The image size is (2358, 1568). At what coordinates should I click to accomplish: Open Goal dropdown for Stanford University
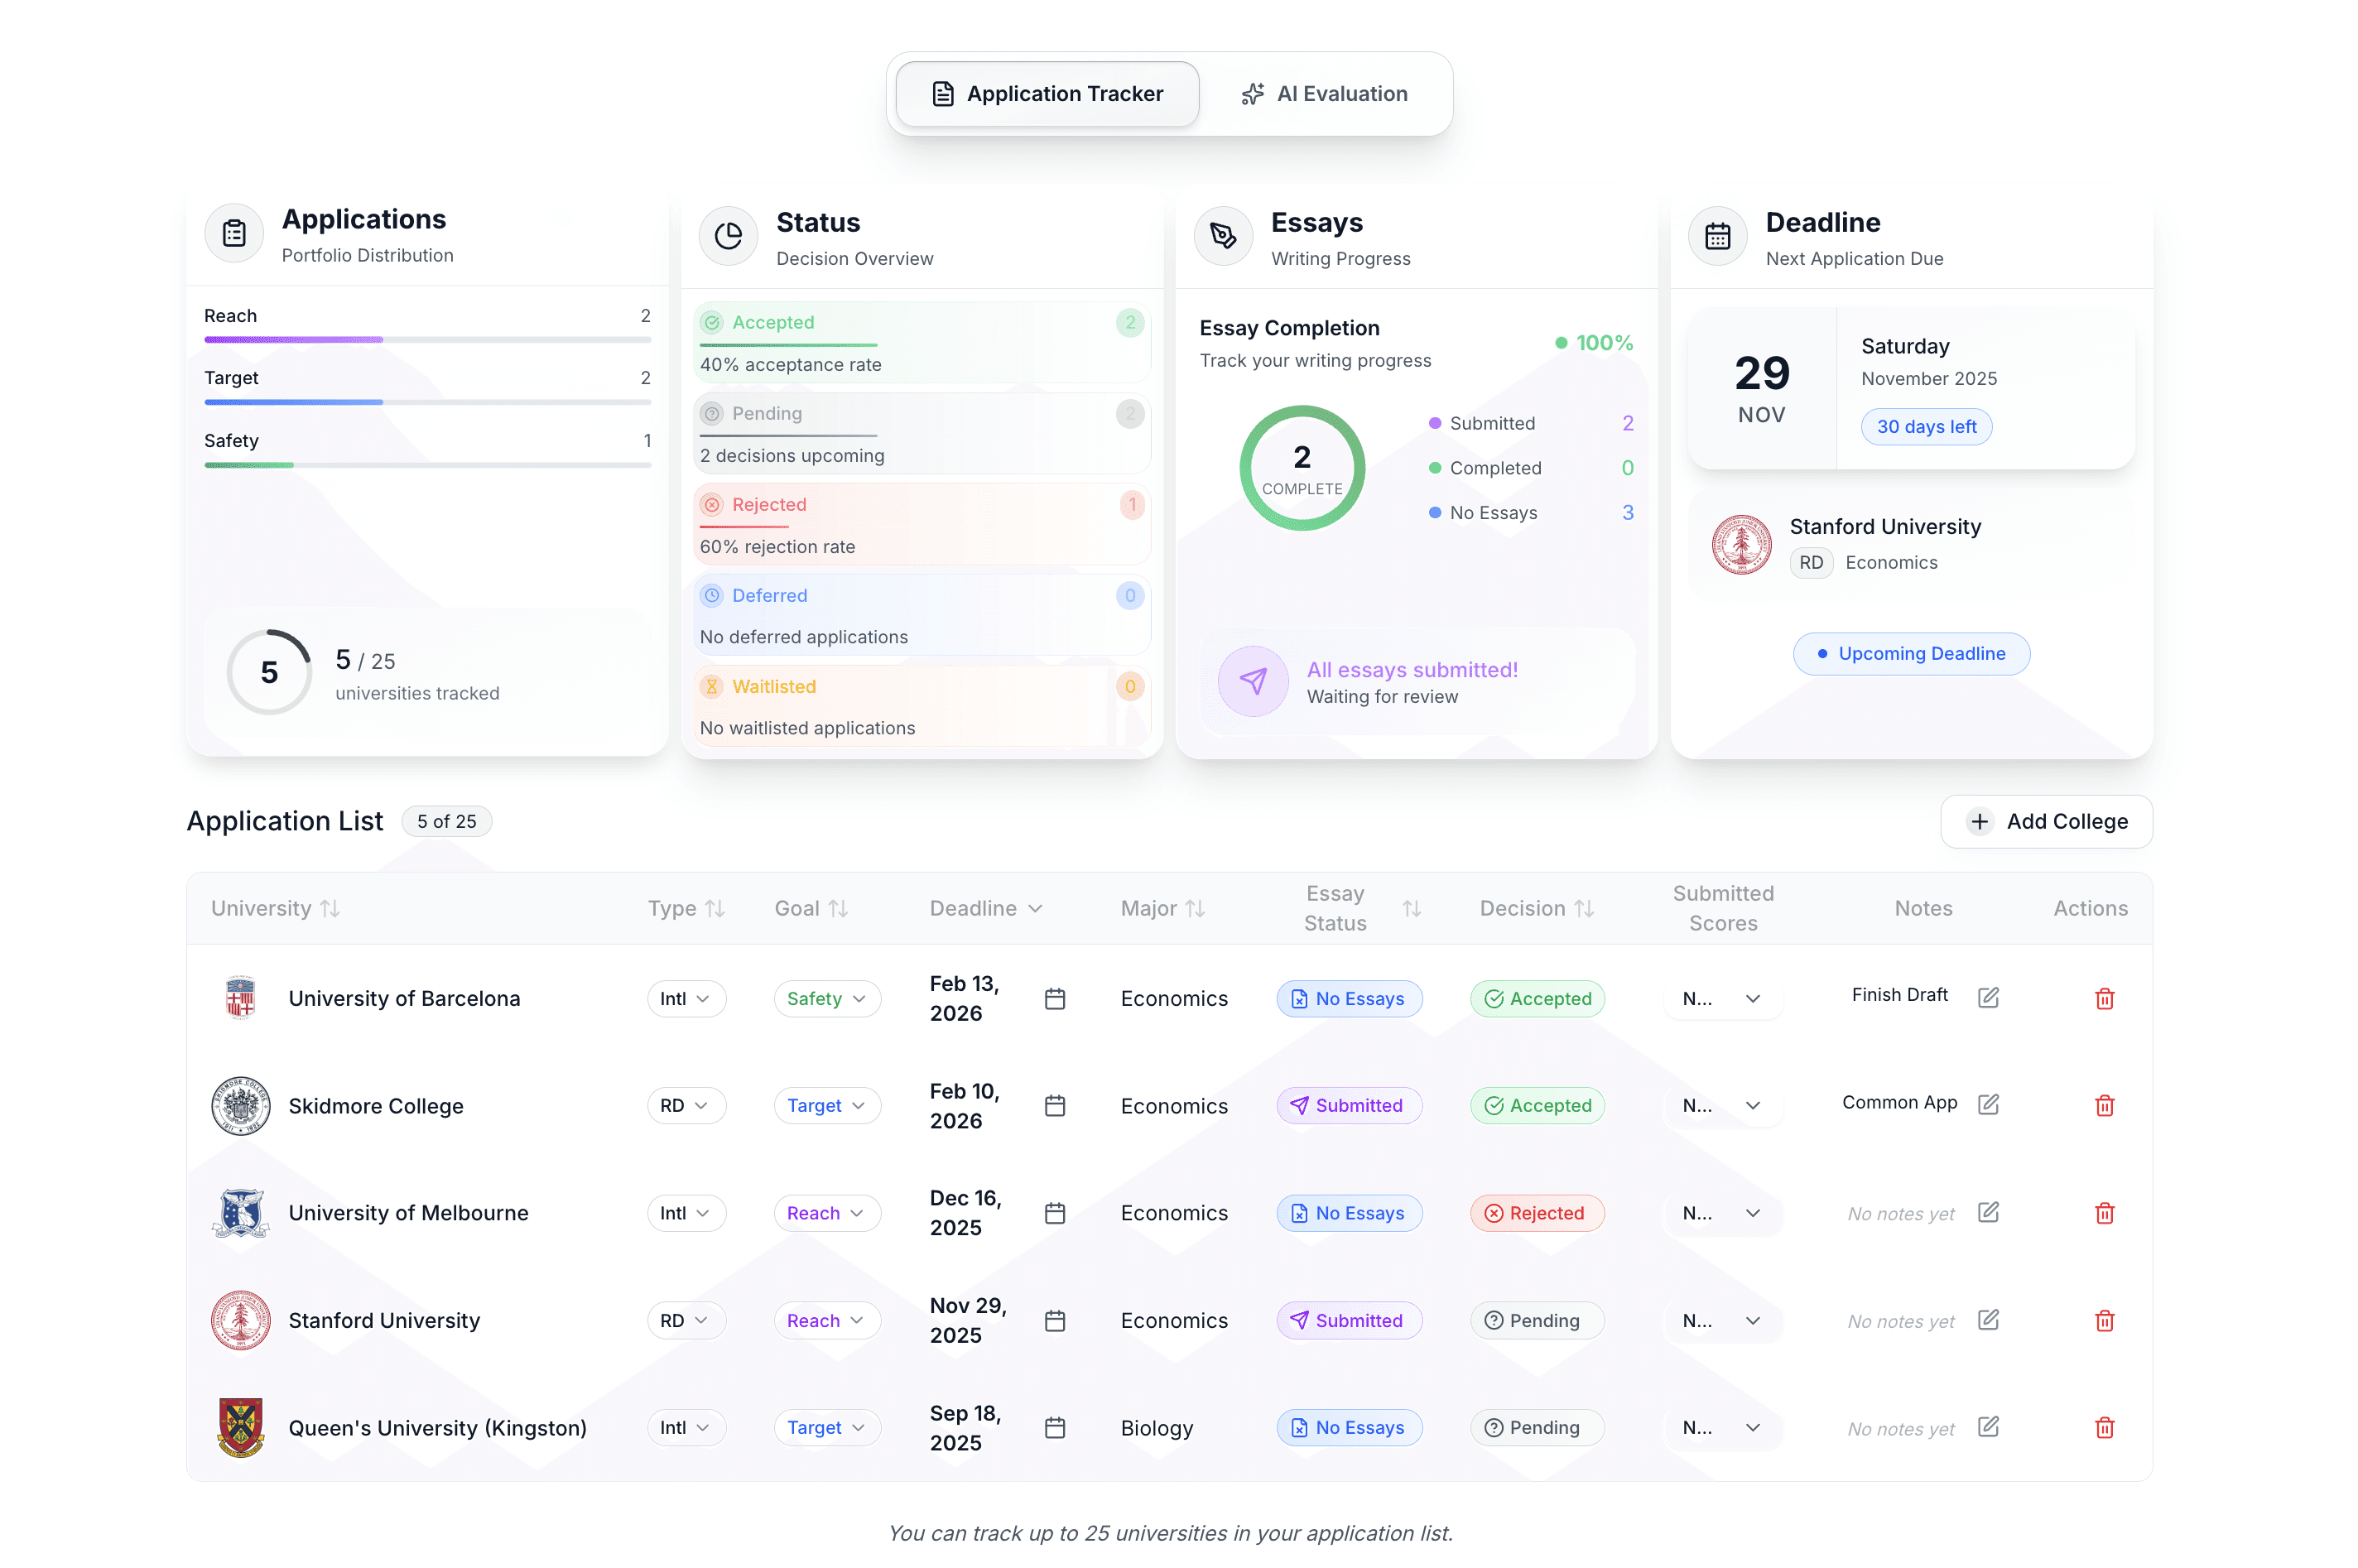826,1321
